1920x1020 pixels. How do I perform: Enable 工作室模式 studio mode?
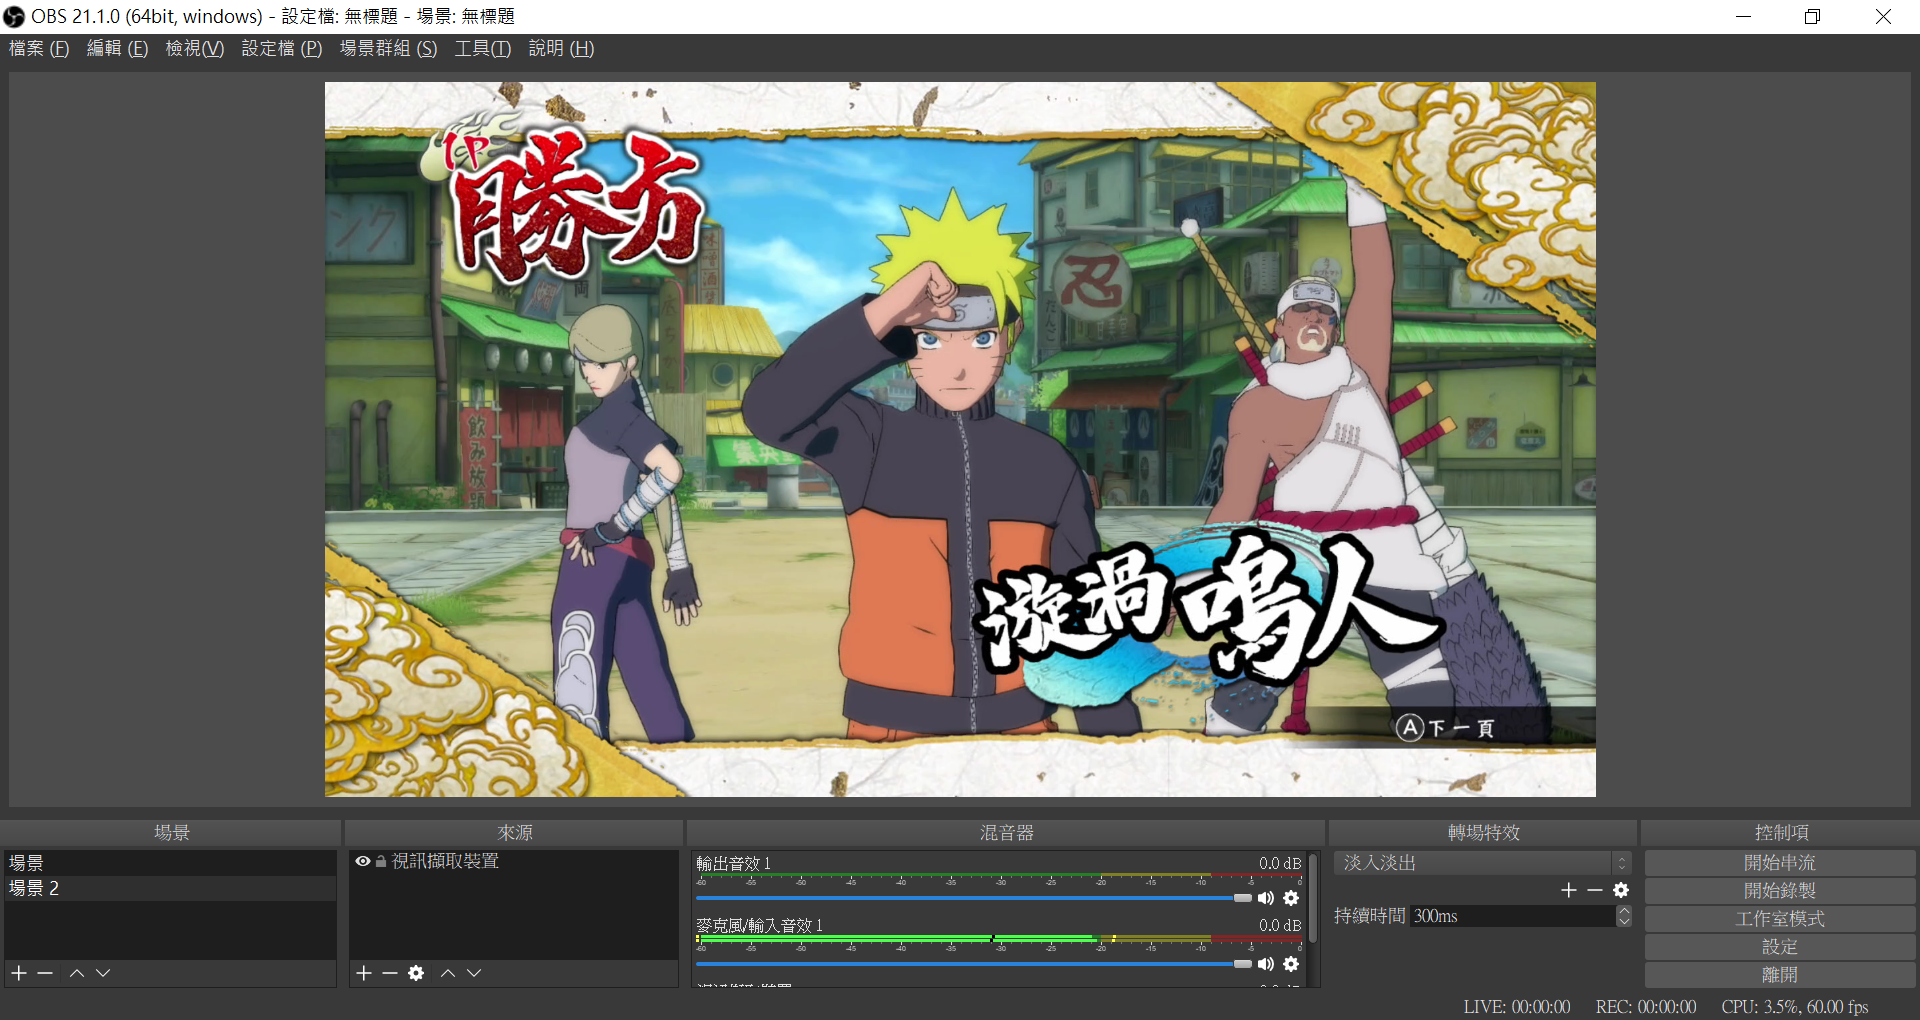[x=1780, y=918]
